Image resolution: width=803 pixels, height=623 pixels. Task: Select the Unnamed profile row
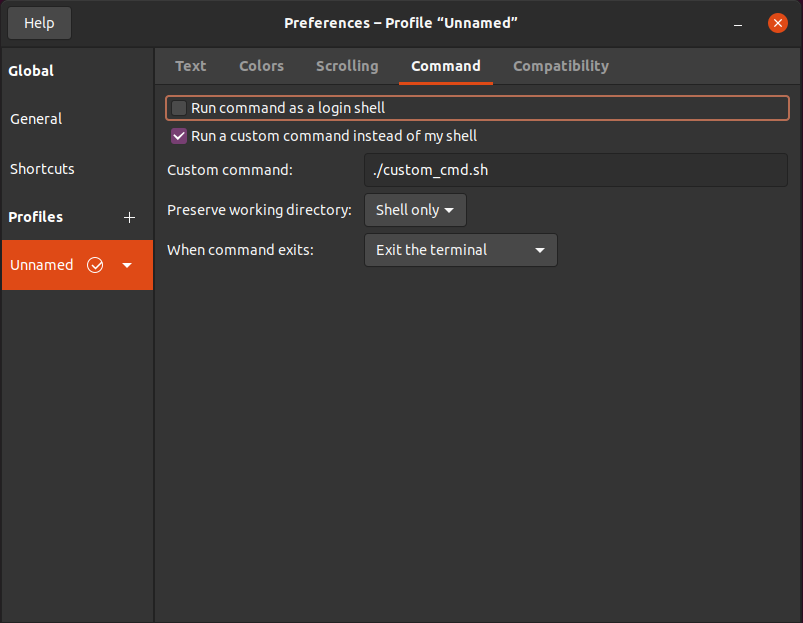(77, 265)
